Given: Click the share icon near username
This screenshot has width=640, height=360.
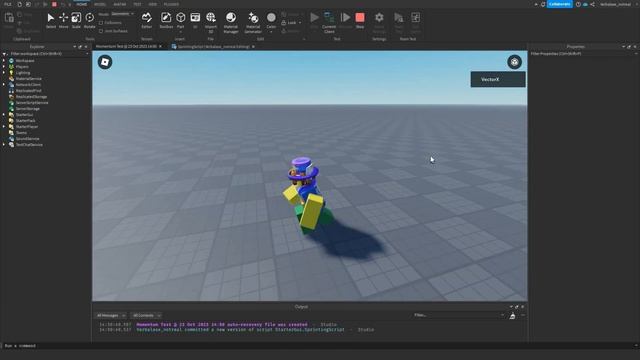Looking at the screenshot, I should coord(592,4).
